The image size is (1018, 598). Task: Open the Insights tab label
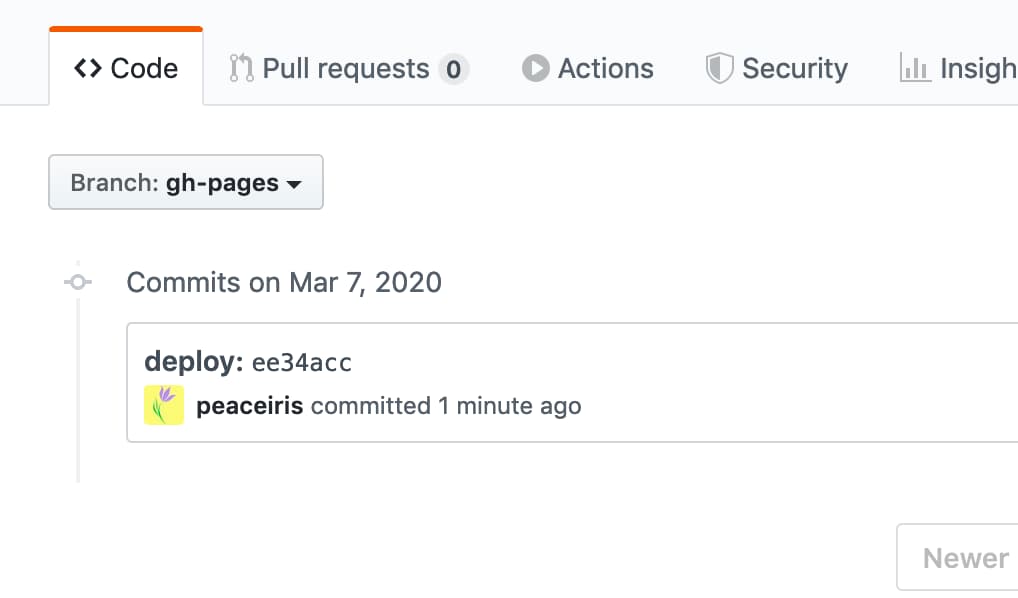click(978, 68)
